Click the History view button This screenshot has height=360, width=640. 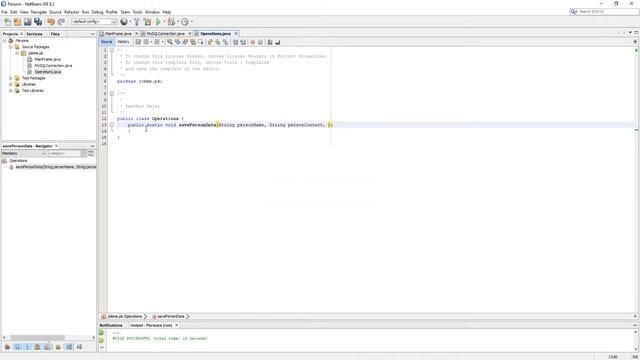point(123,42)
